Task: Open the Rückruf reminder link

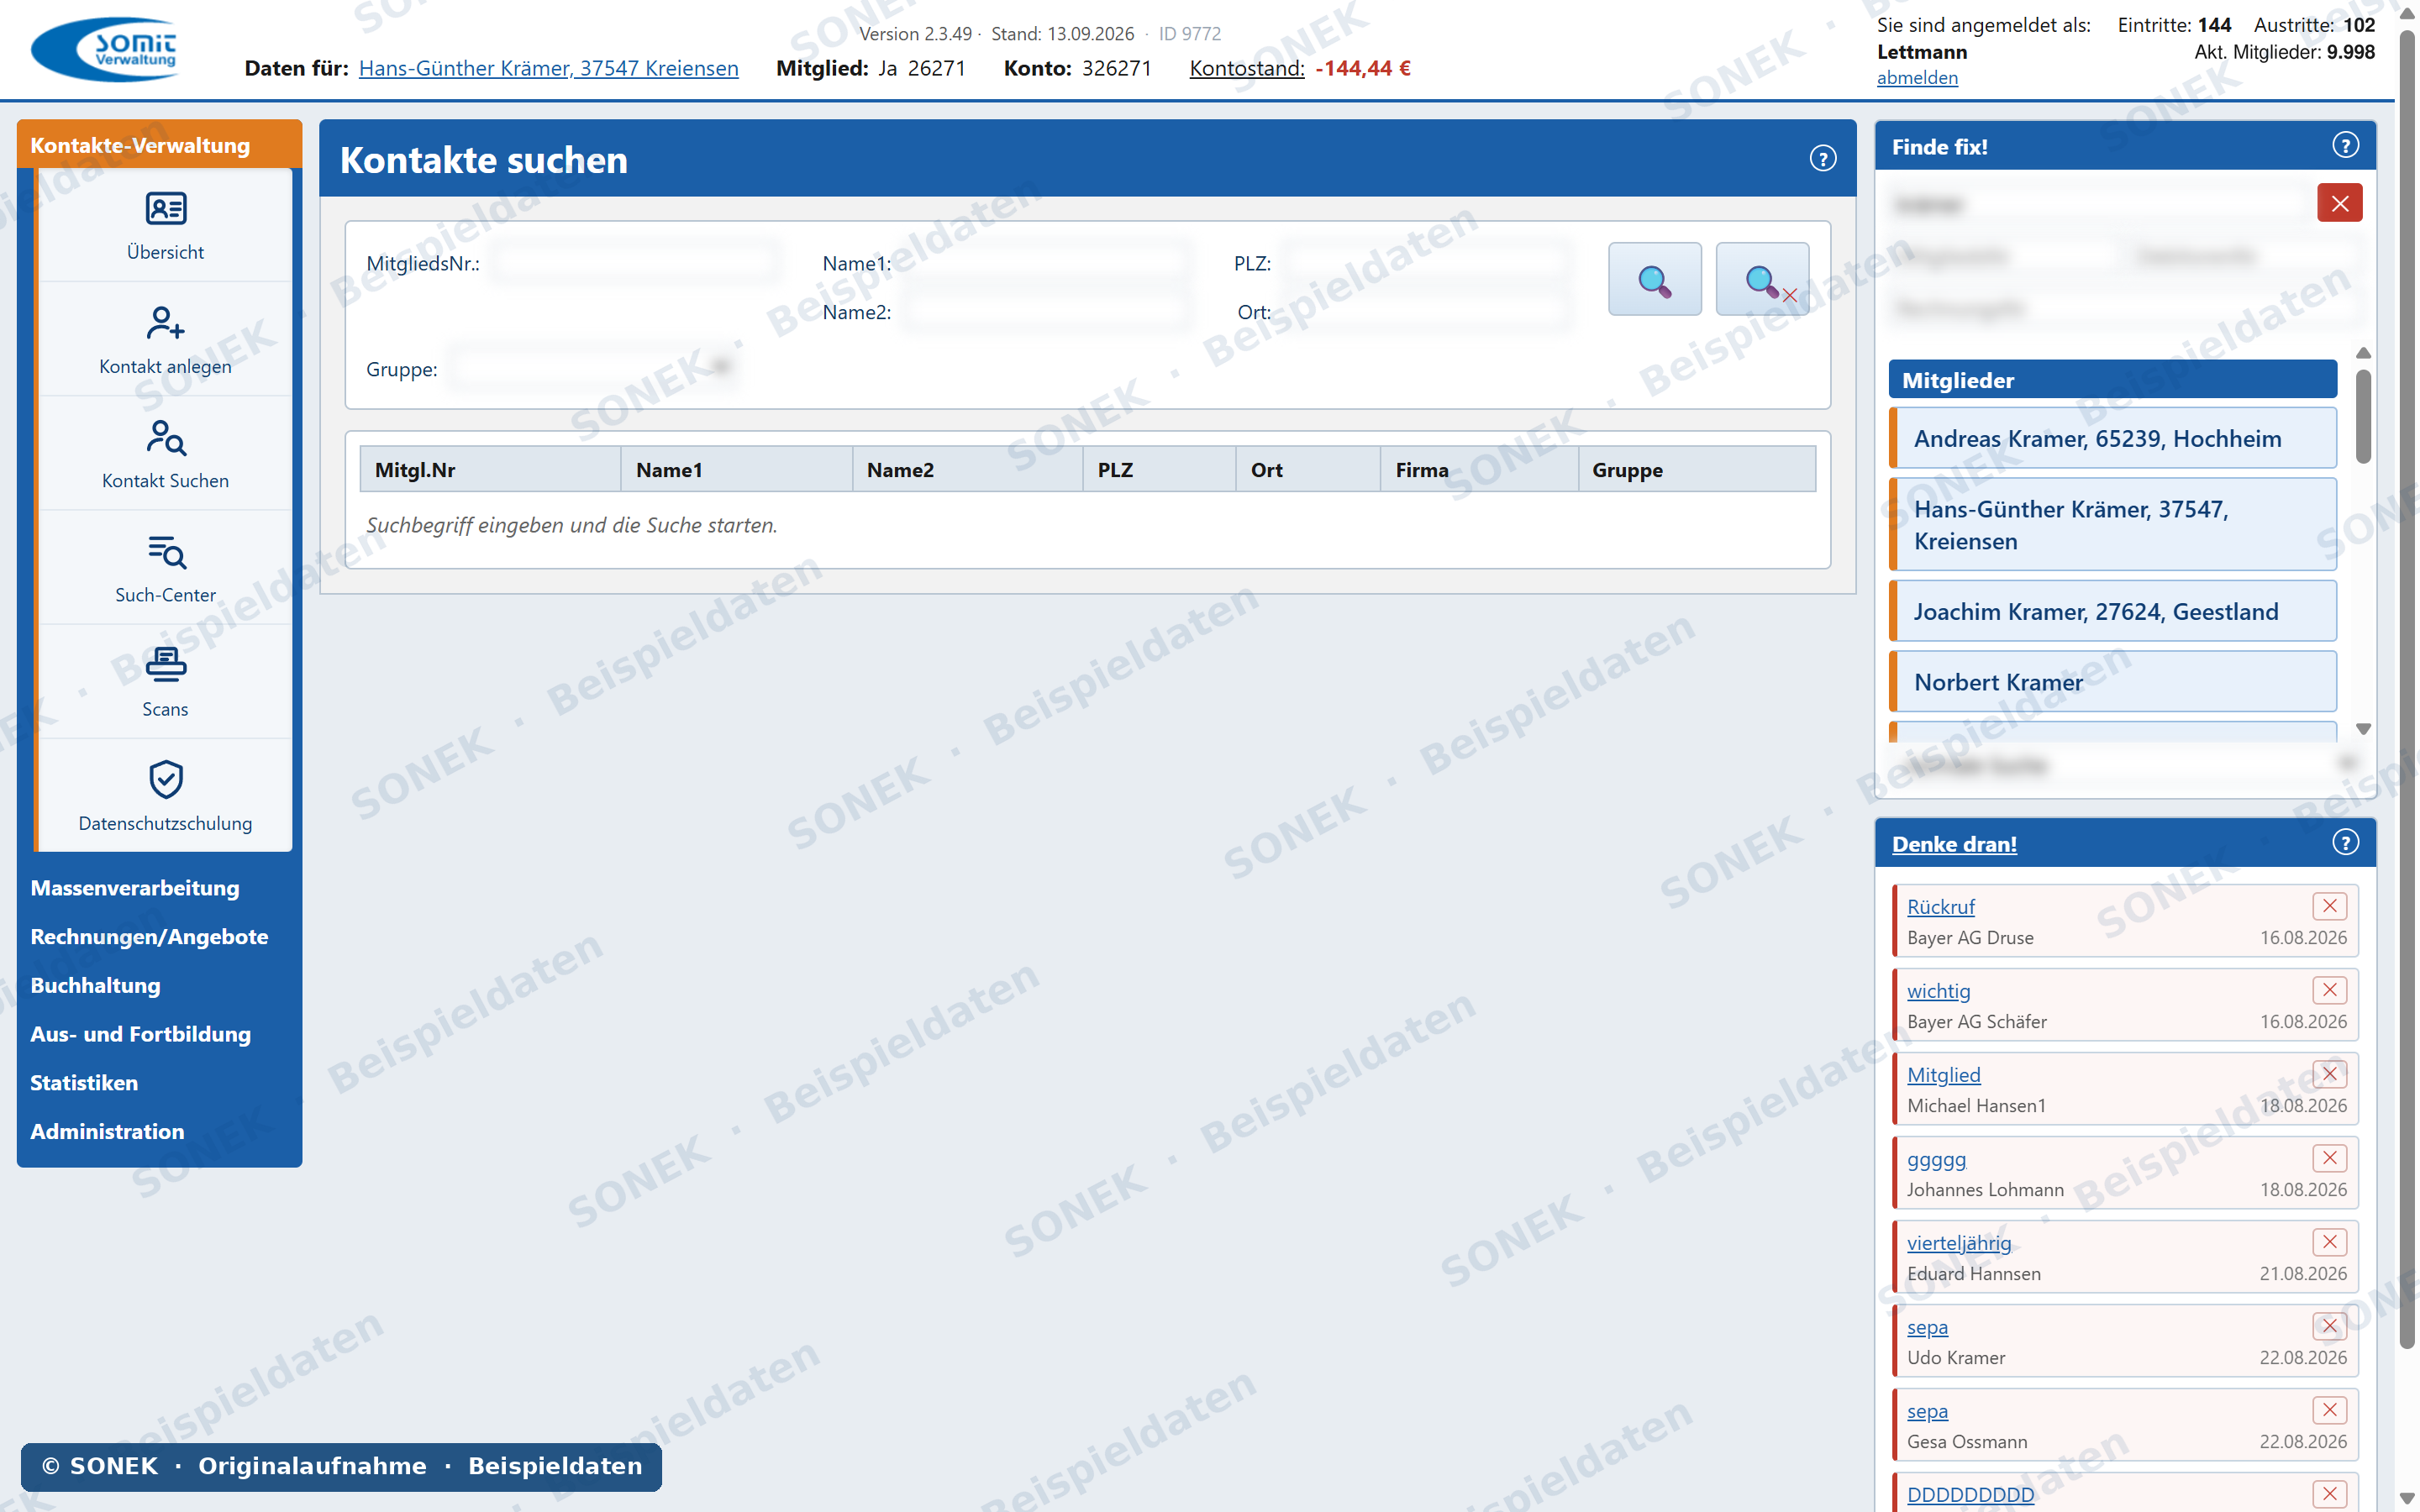Action: [x=1940, y=907]
